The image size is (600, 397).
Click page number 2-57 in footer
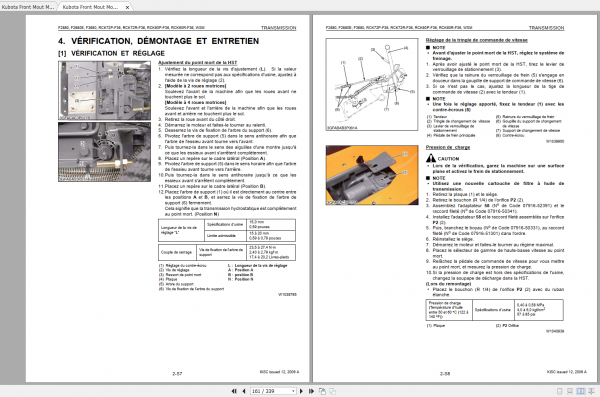(177, 373)
